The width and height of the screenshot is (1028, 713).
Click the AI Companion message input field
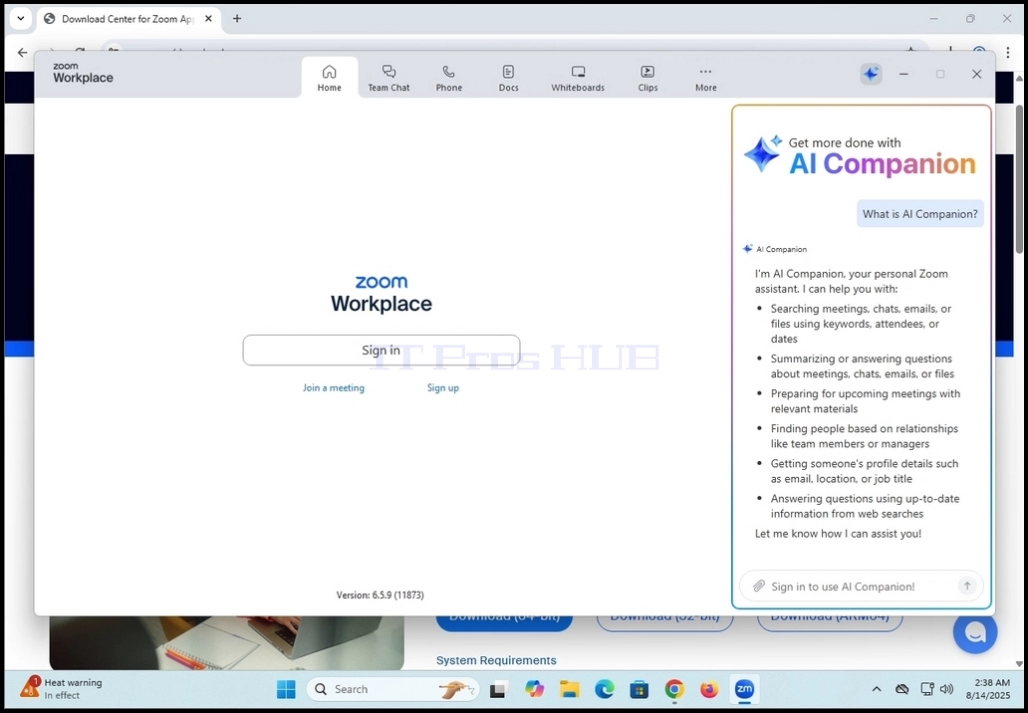point(861,586)
